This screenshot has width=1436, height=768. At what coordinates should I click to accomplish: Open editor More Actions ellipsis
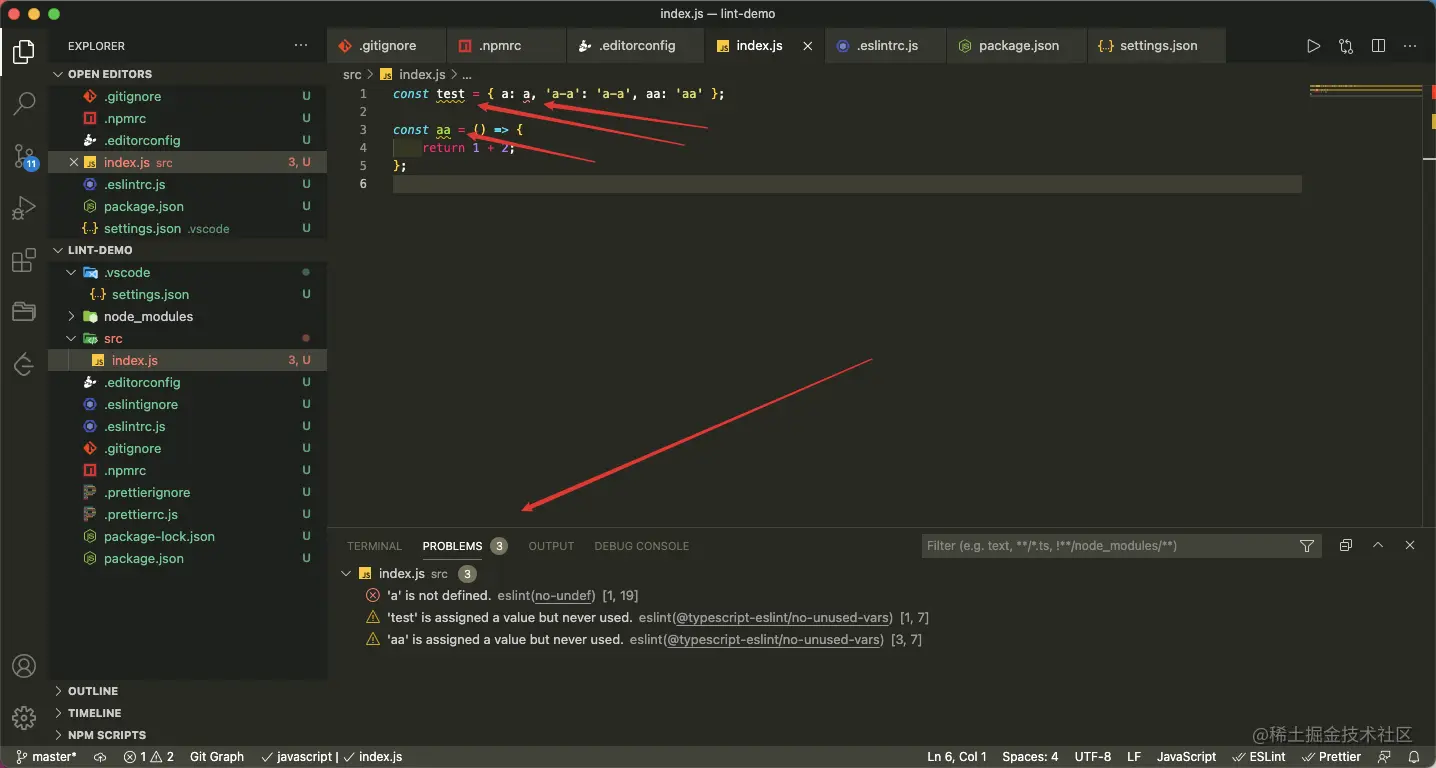coord(1410,46)
